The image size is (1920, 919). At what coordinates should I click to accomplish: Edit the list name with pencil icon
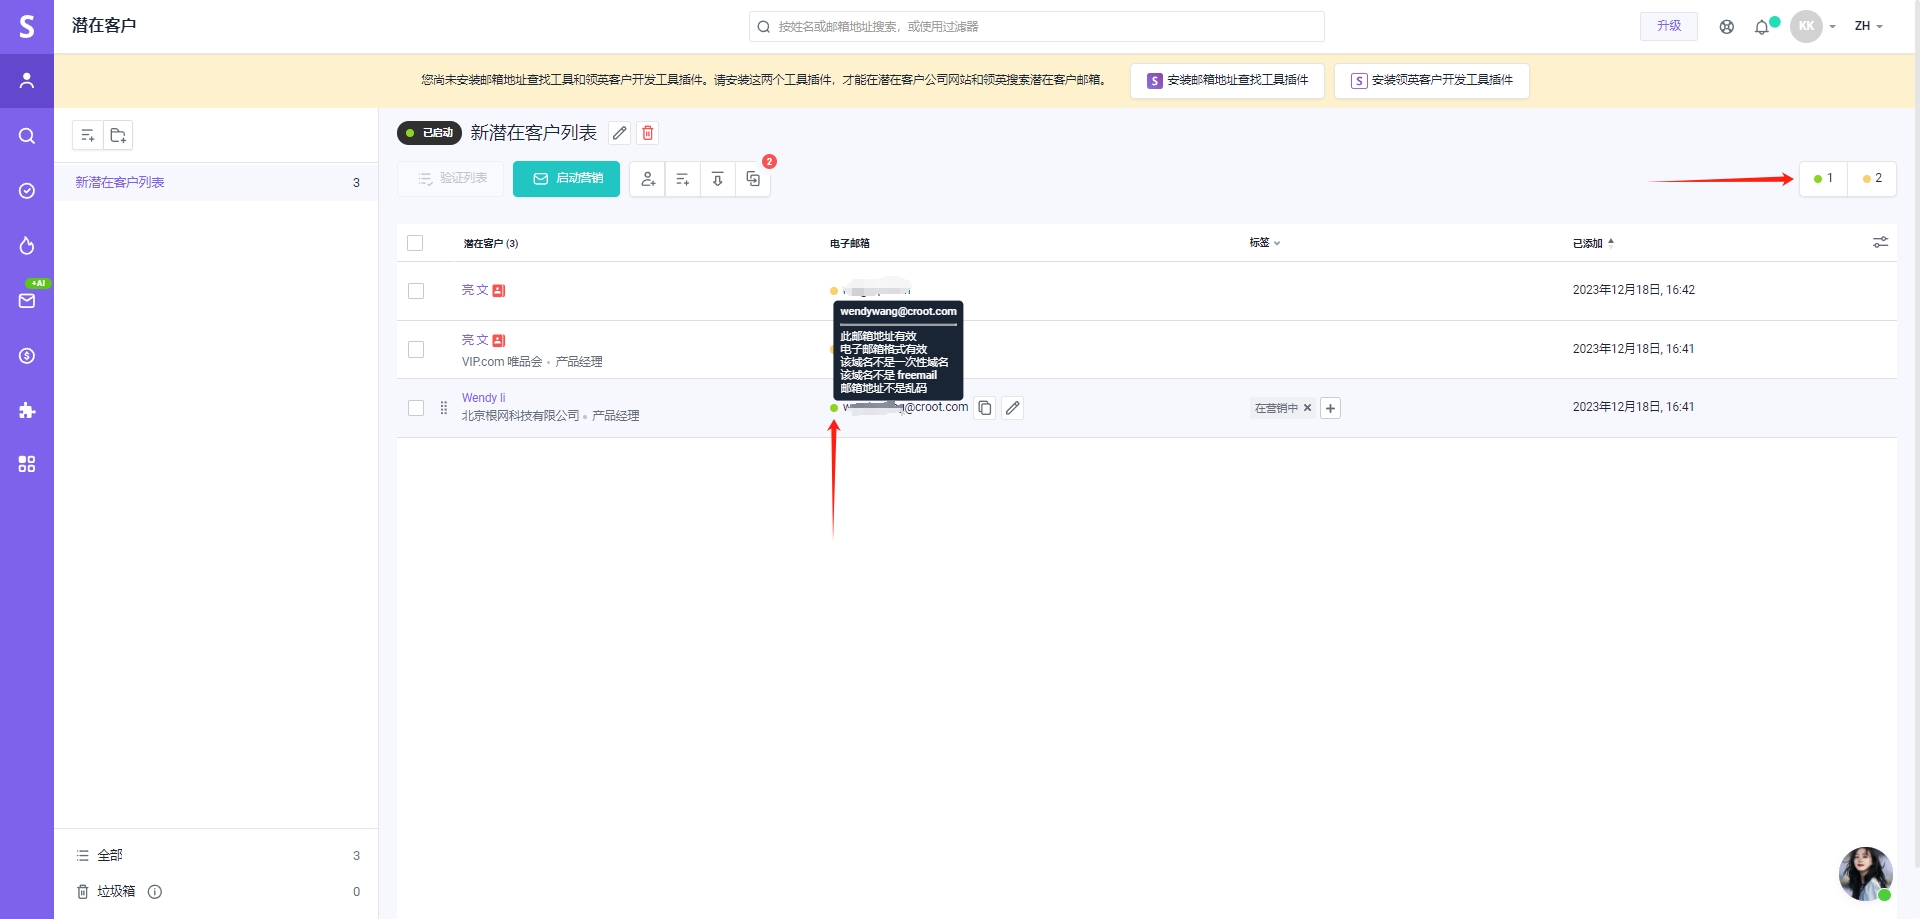620,133
